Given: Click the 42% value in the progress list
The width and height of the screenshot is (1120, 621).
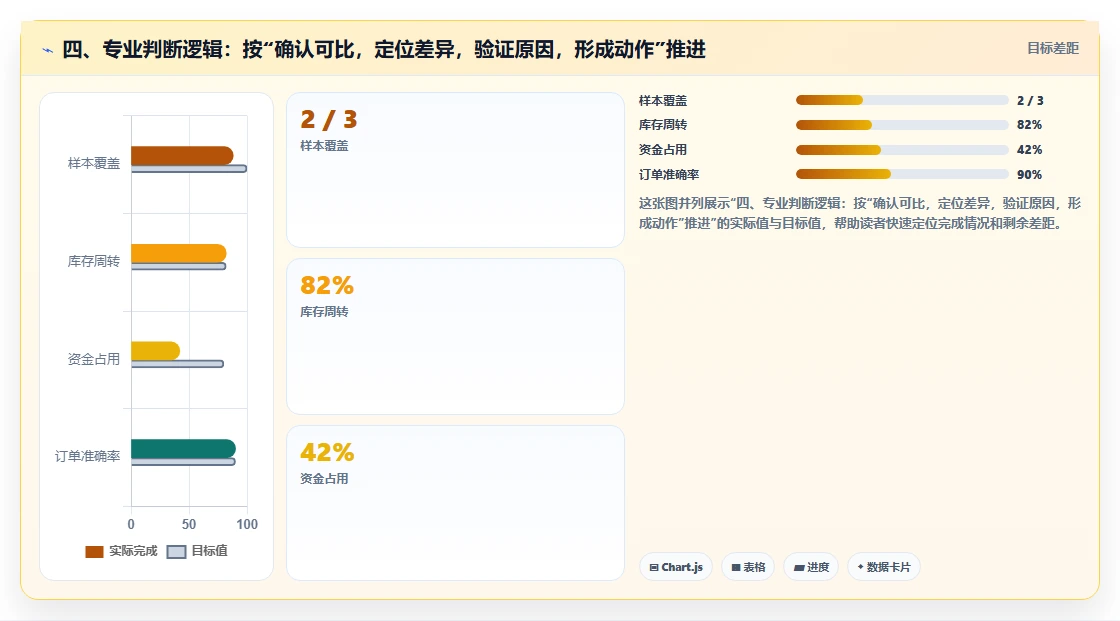Looking at the screenshot, I should (1029, 150).
